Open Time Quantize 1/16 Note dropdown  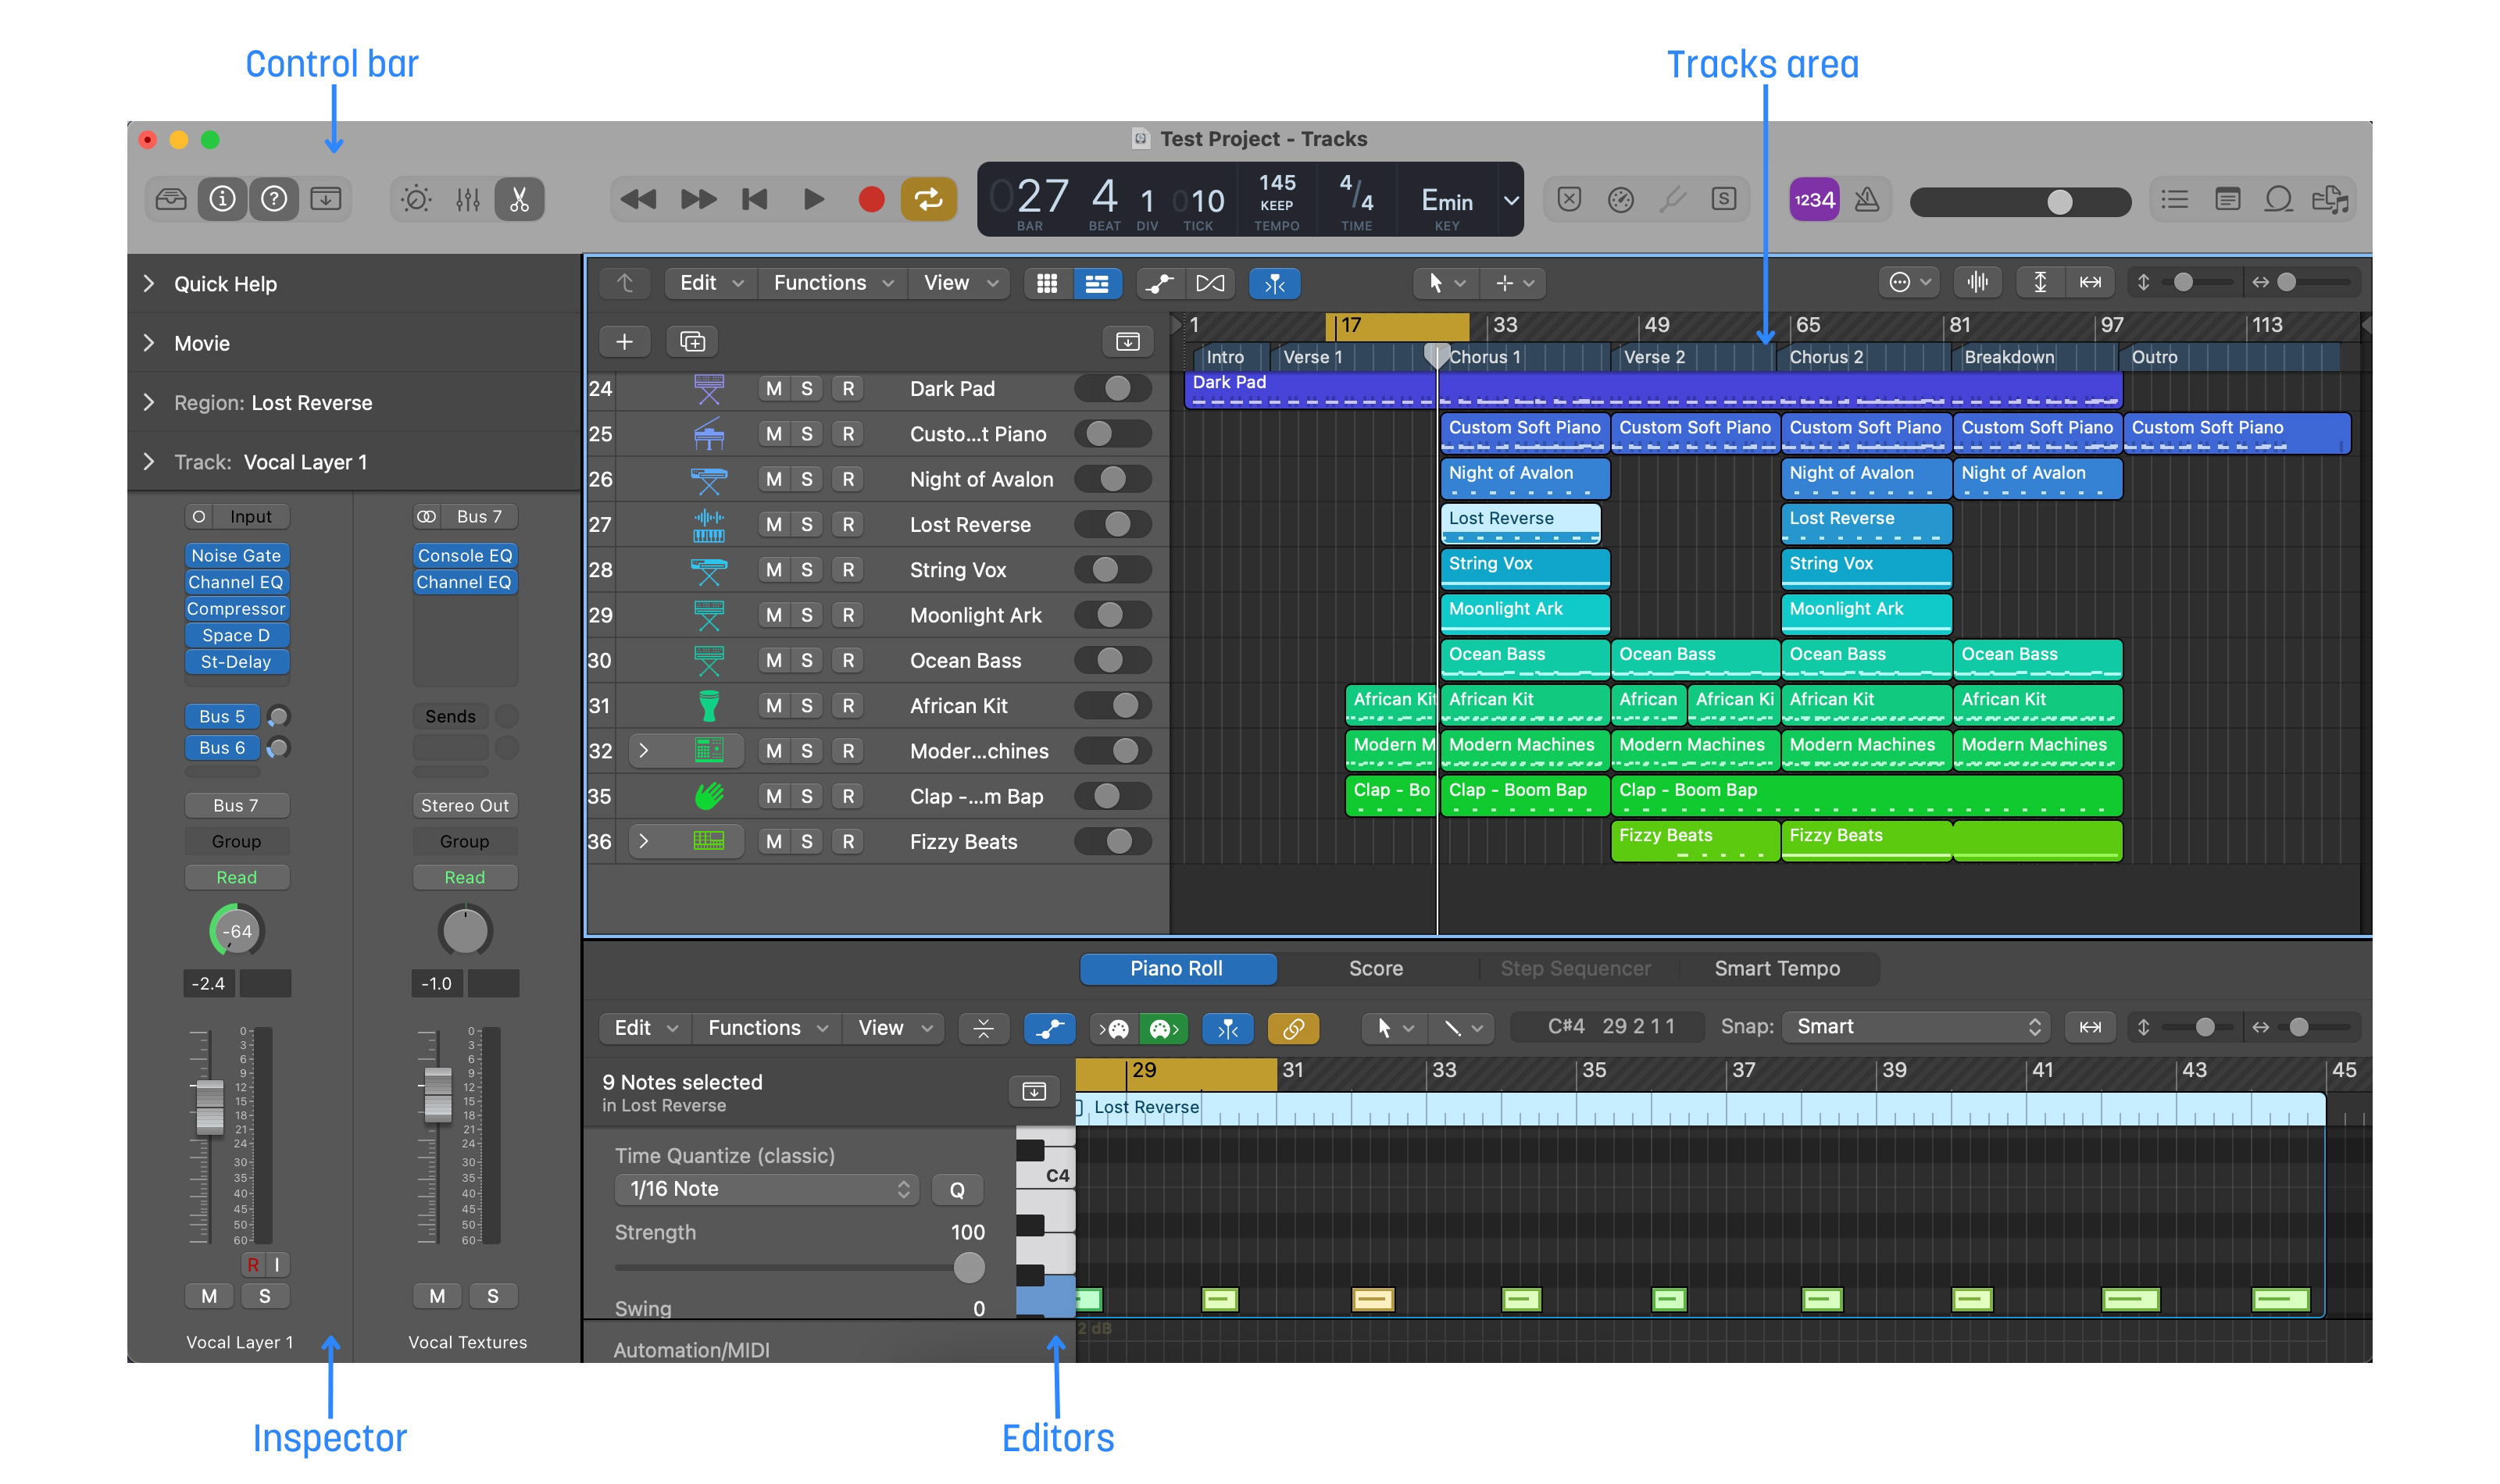pos(766,1189)
